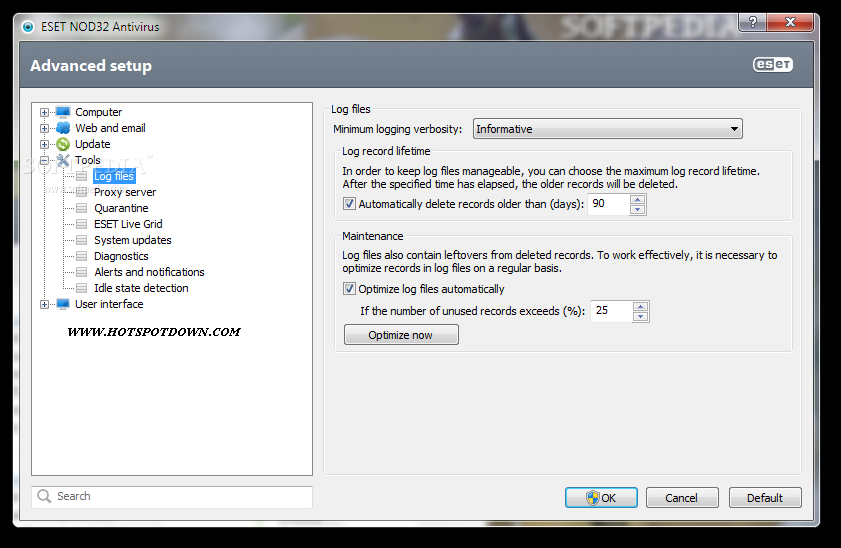The image size is (841, 548).
Task: Click the search magnifier icon
Action: click(x=44, y=497)
